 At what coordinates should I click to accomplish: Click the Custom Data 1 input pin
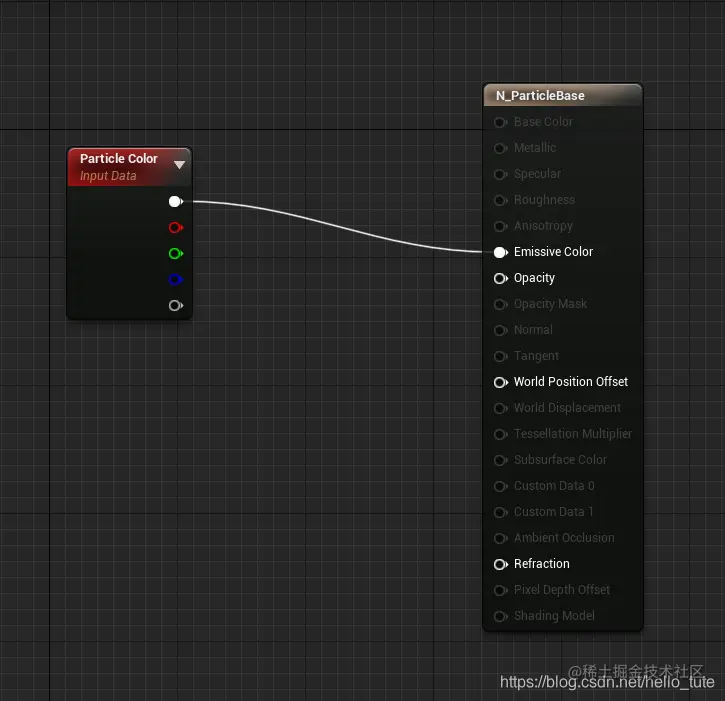(x=500, y=512)
